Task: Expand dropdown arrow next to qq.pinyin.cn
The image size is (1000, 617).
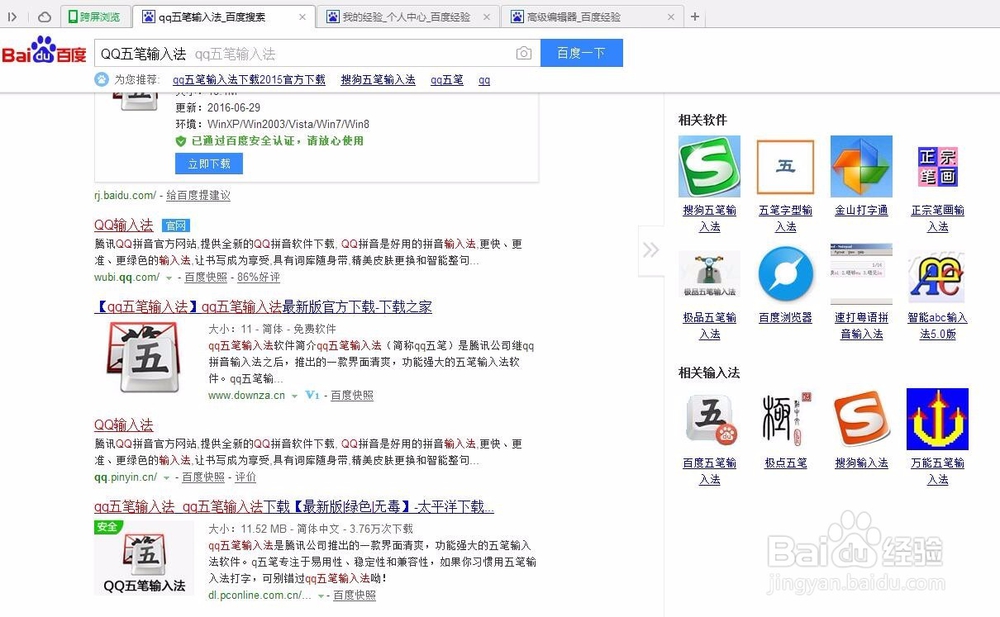Action: pos(166,477)
